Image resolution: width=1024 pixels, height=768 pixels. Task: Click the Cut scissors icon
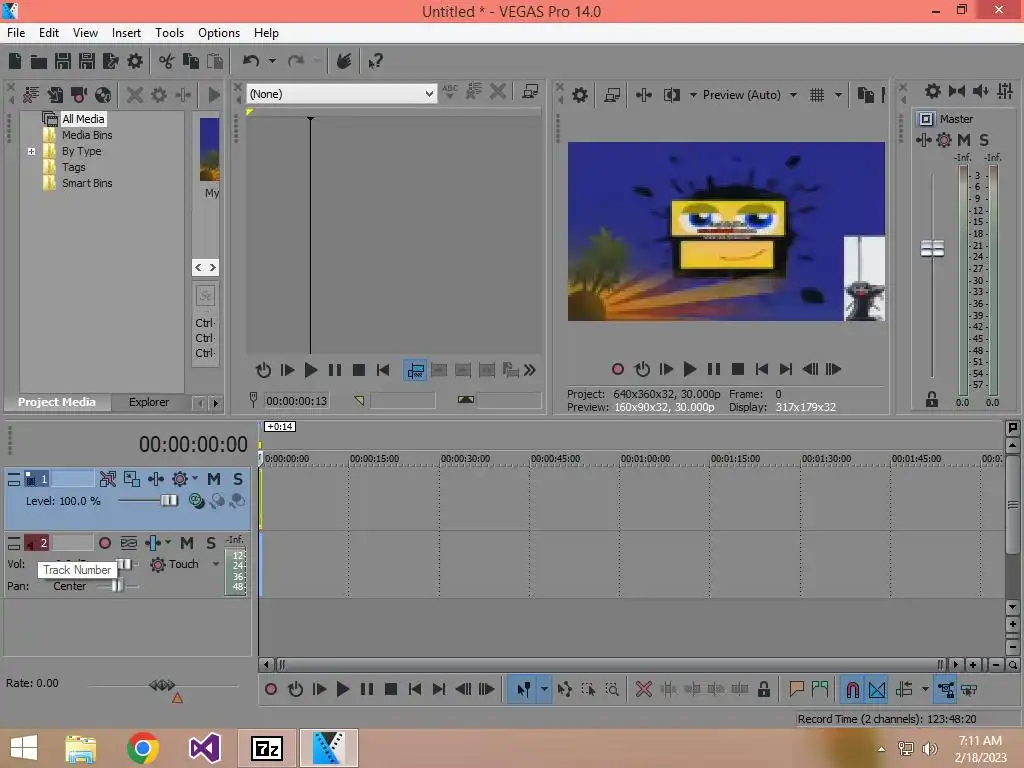pyautogui.click(x=167, y=61)
